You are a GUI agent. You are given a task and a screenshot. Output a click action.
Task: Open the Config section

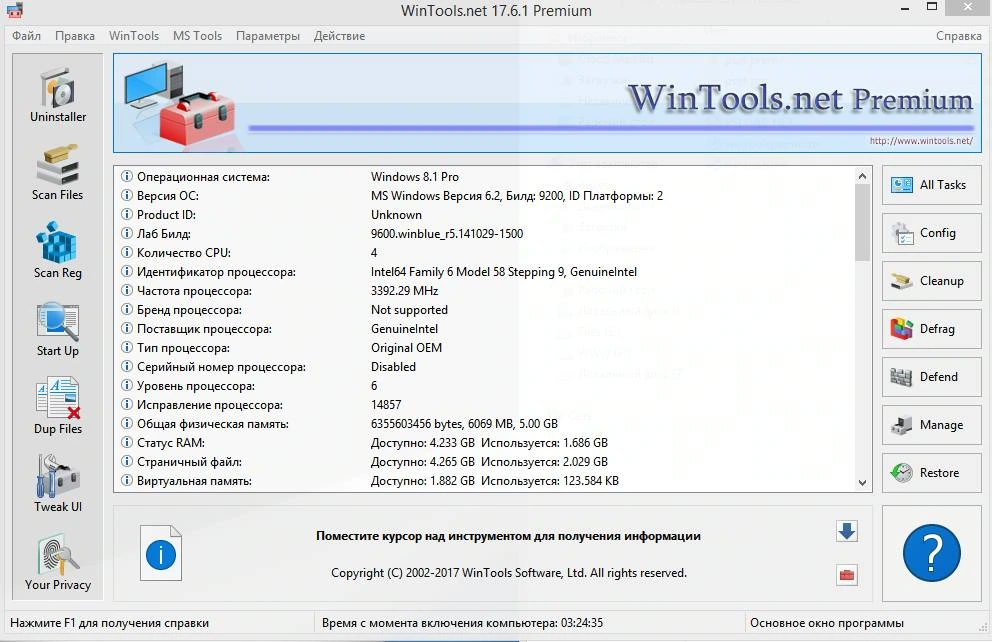tap(931, 233)
